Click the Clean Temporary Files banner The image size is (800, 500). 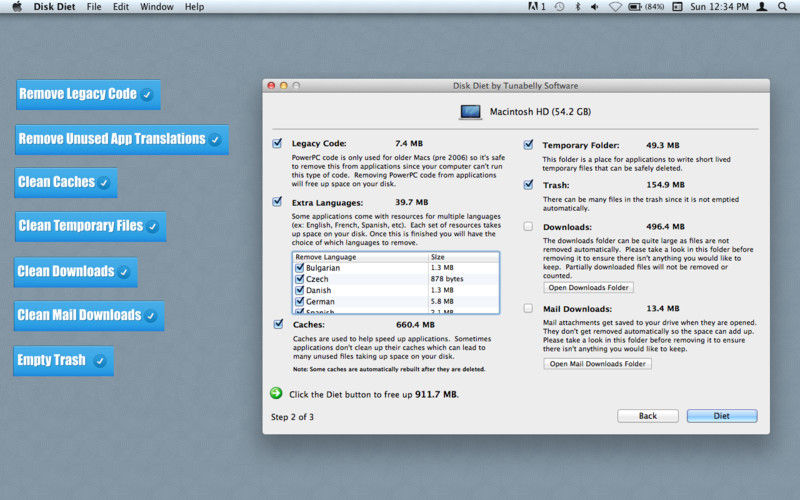[x=90, y=227]
